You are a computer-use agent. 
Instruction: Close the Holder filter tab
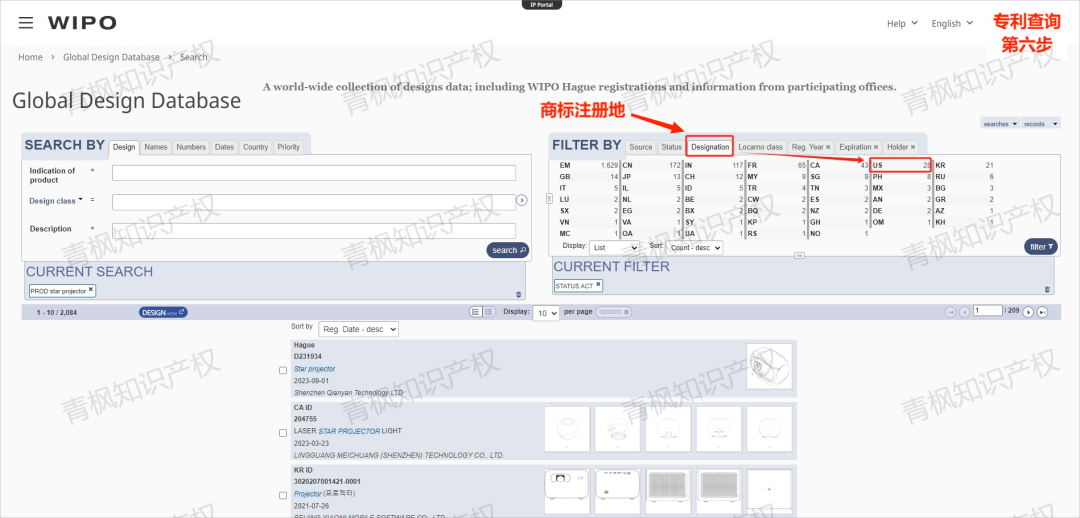[x=913, y=147]
